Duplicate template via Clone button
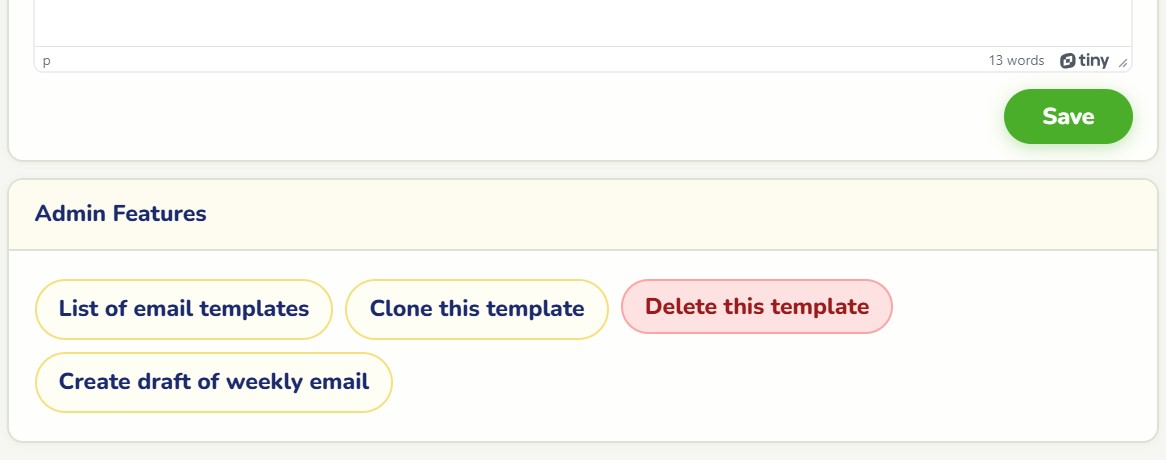This screenshot has height=460, width=1166. click(477, 309)
